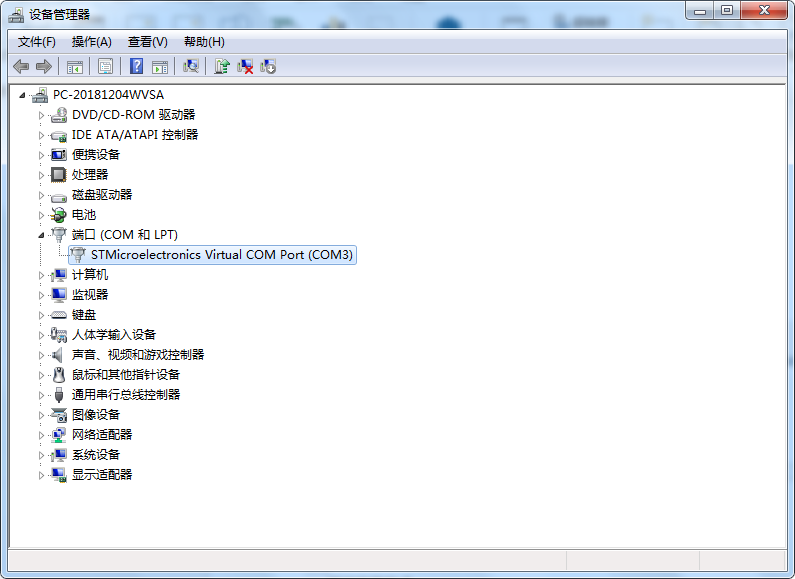Expand the 人体学输入设备 node
Viewport: 795px width, 579px height.
point(42,335)
